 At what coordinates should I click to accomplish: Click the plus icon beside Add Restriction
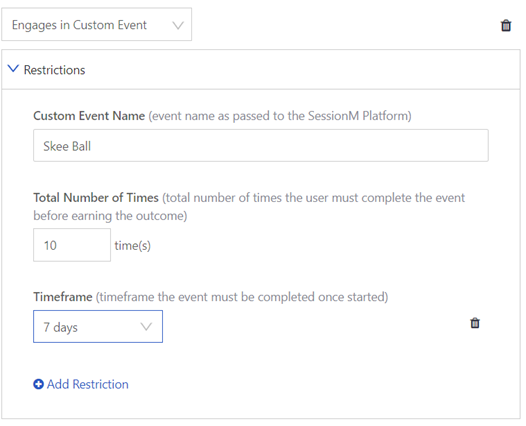pos(38,384)
